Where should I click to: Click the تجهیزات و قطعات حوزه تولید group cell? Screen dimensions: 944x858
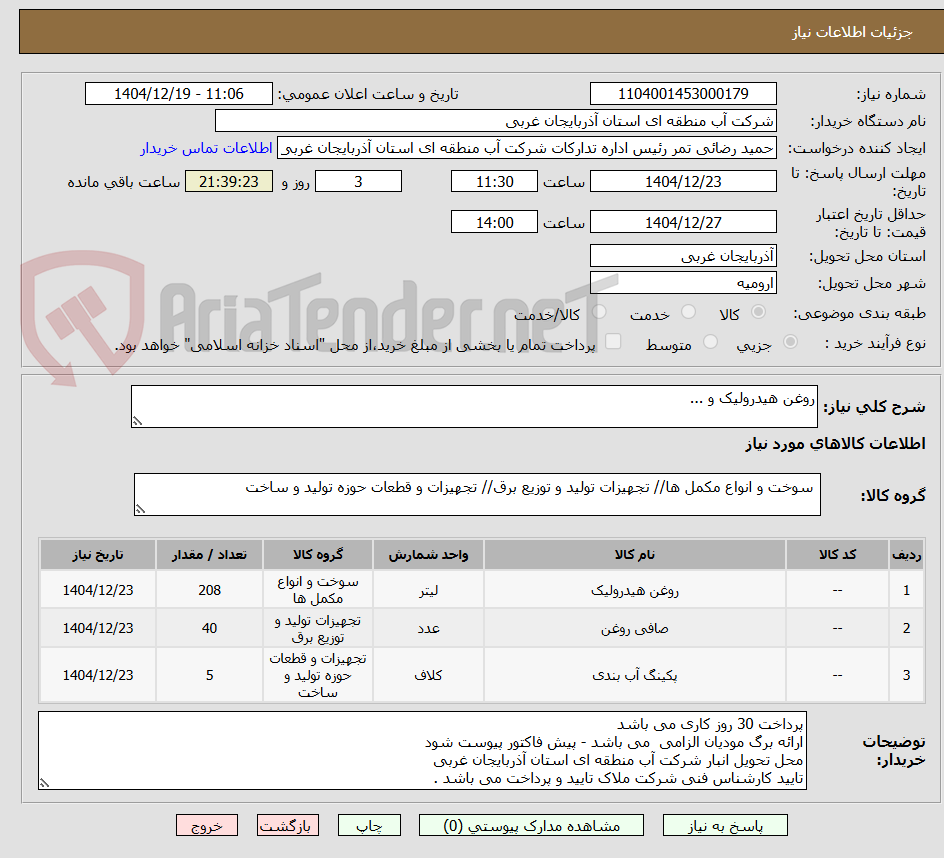[318, 675]
